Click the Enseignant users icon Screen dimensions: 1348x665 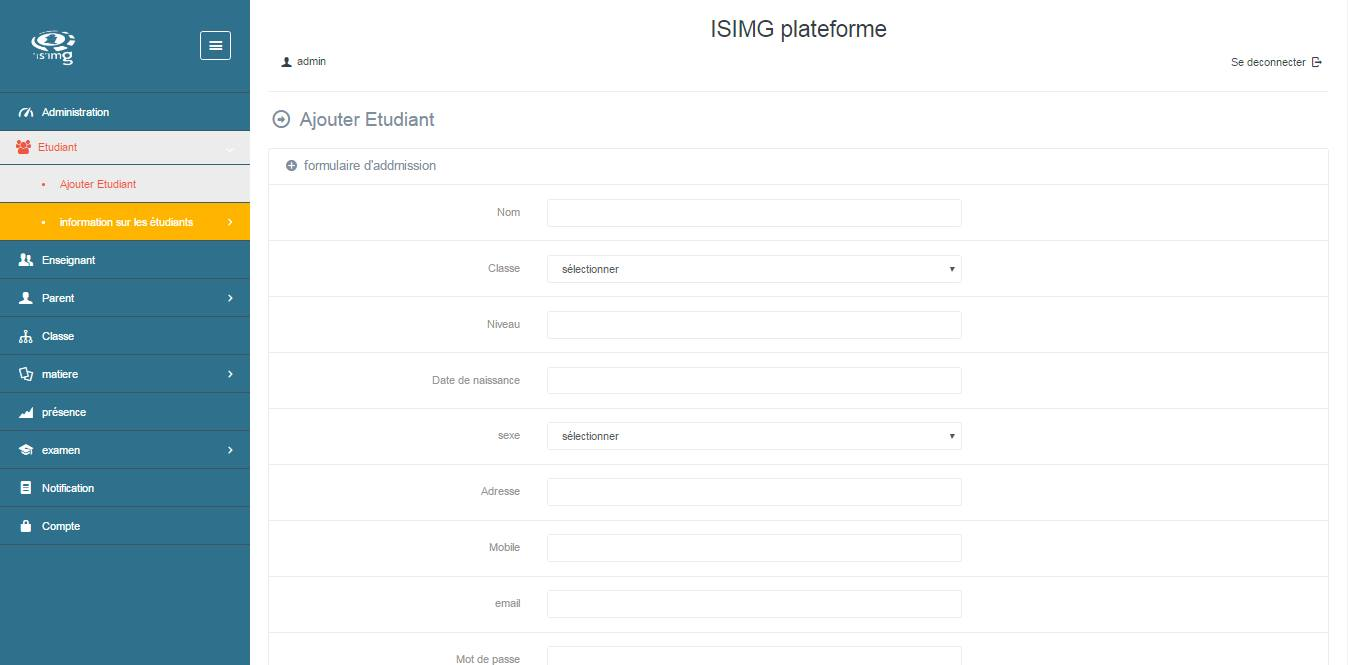27,260
